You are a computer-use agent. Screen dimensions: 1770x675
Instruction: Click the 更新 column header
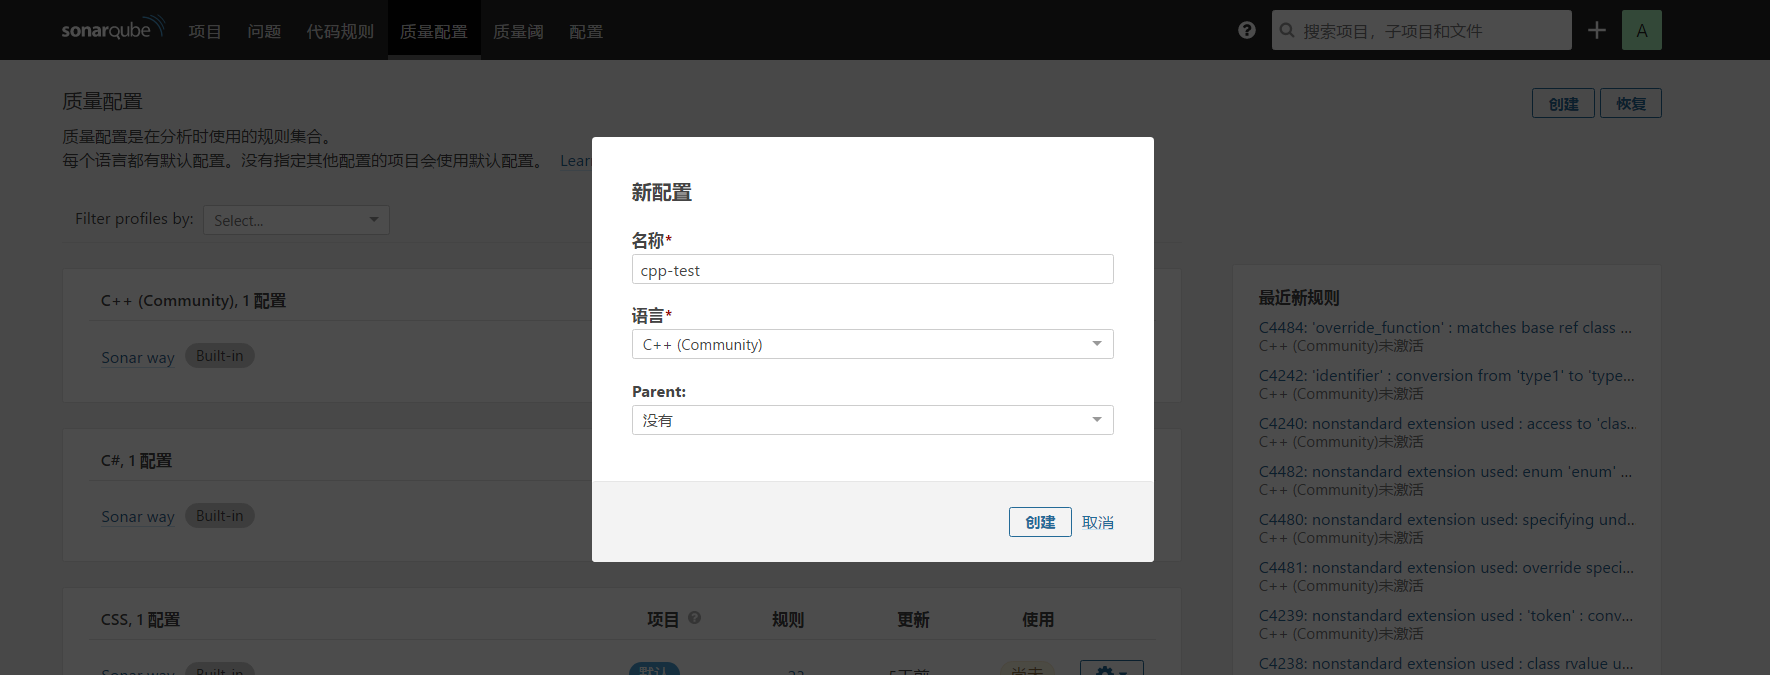913,619
